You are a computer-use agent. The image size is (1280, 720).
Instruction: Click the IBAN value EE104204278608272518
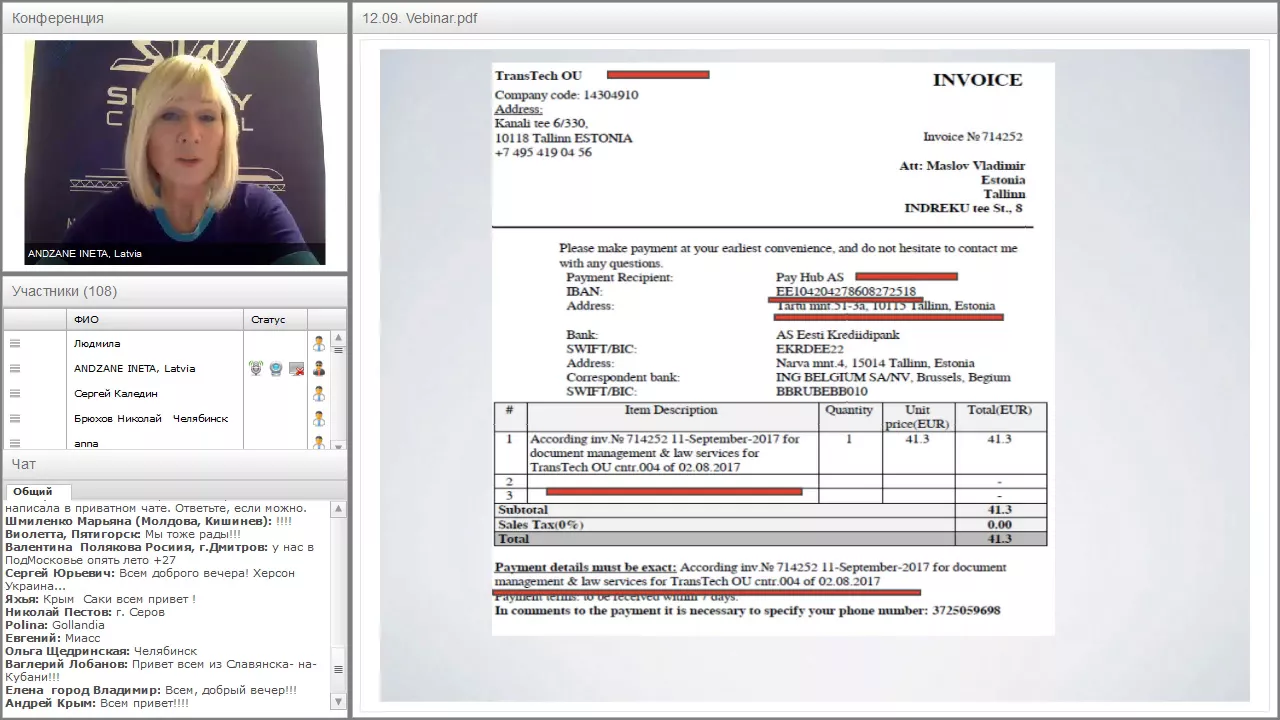pyautogui.click(x=846, y=292)
